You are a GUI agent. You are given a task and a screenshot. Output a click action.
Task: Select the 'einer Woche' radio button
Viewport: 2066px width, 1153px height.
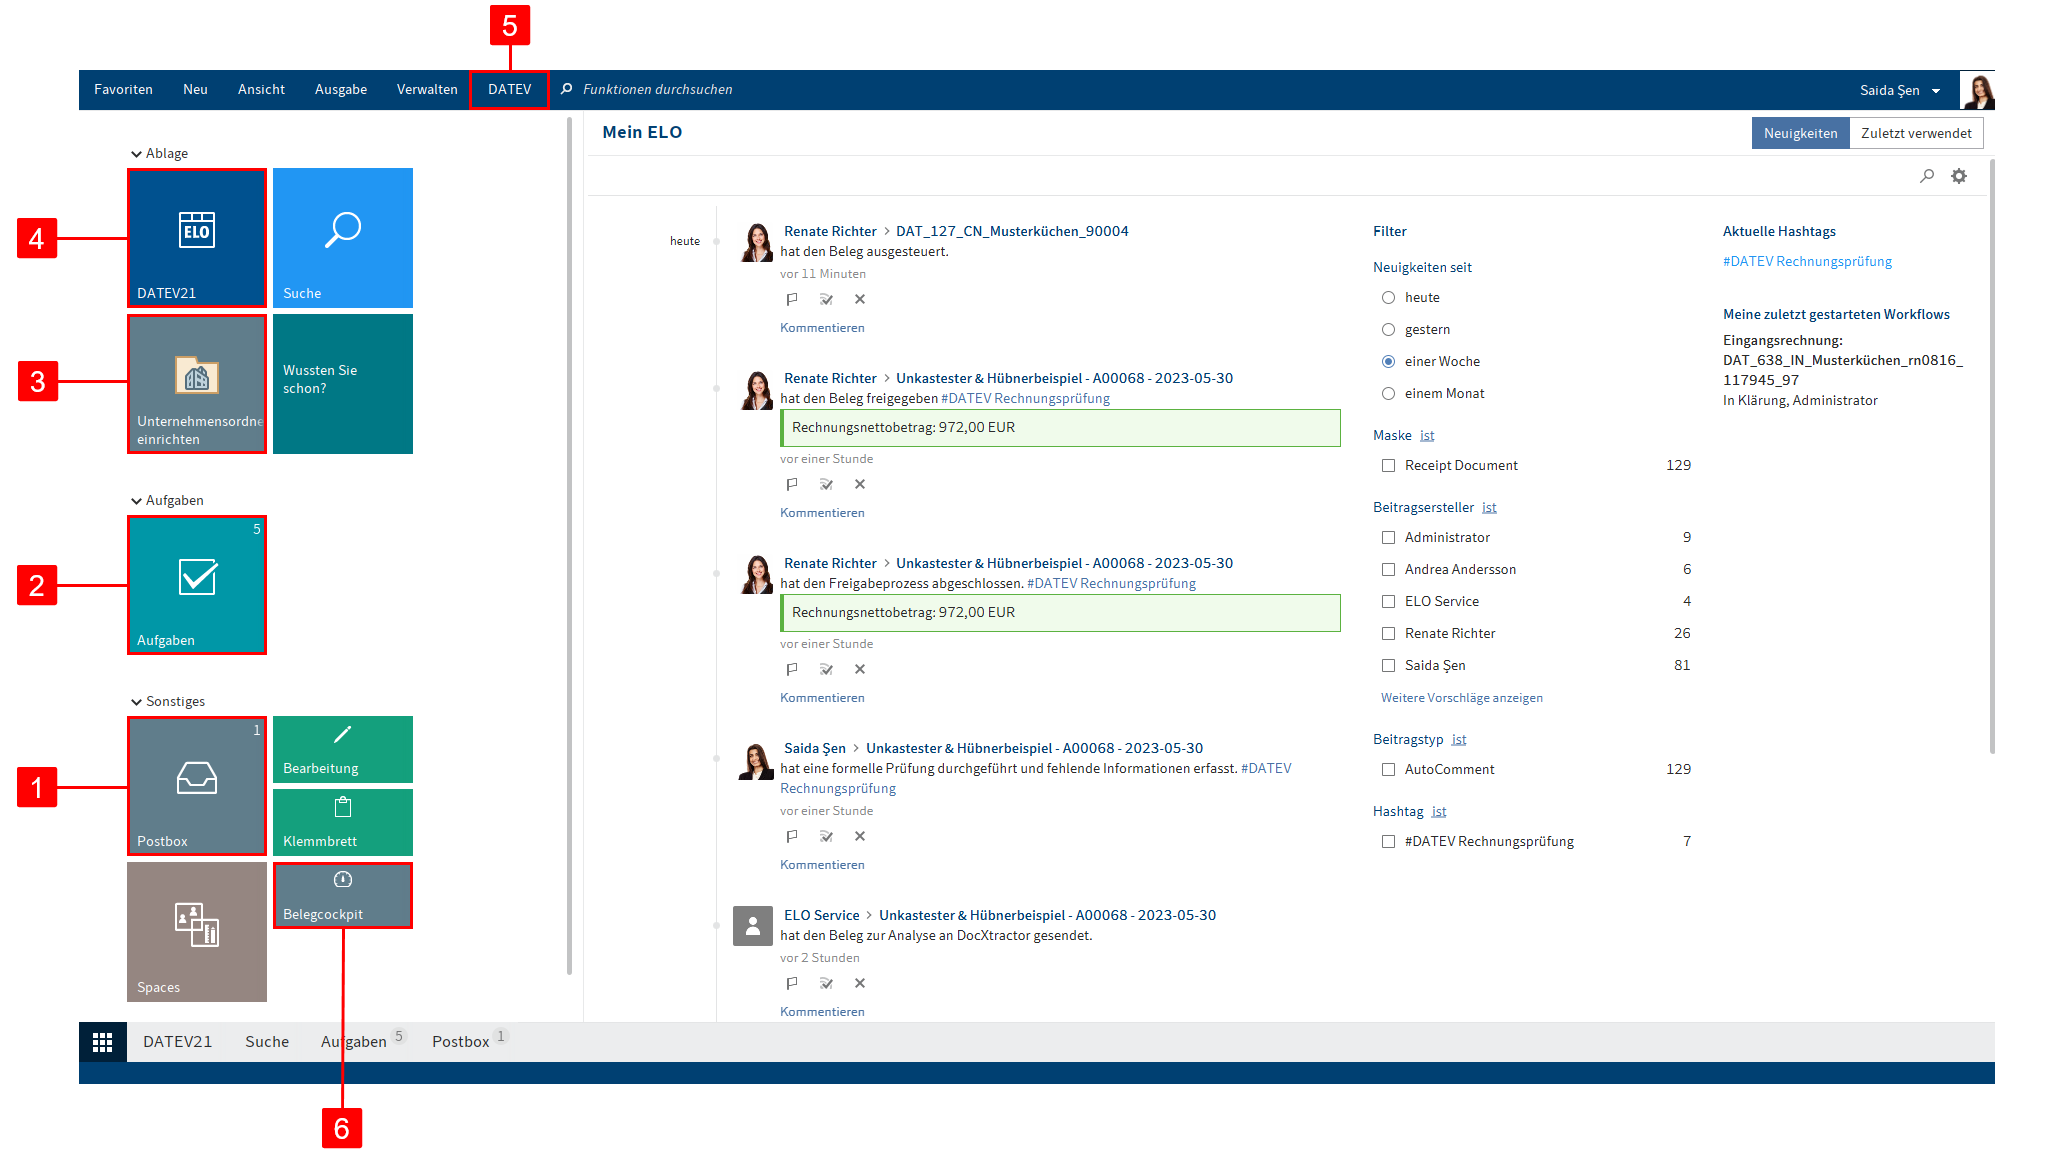click(x=1388, y=361)
